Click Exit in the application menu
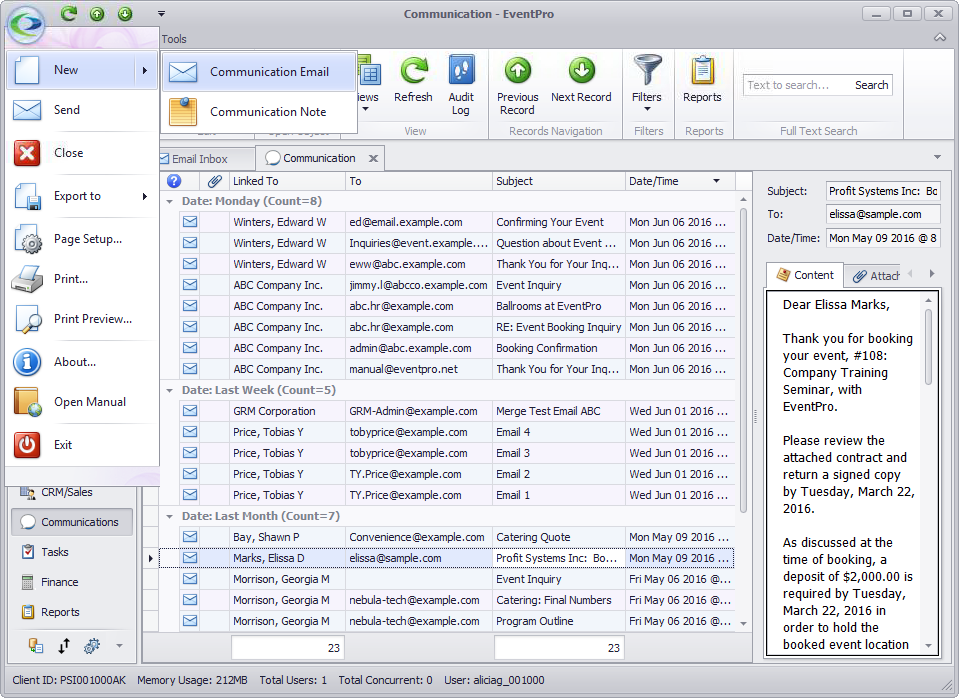Image resolution: width=959 pixels, height=698 pixels. tap(82, 445)
